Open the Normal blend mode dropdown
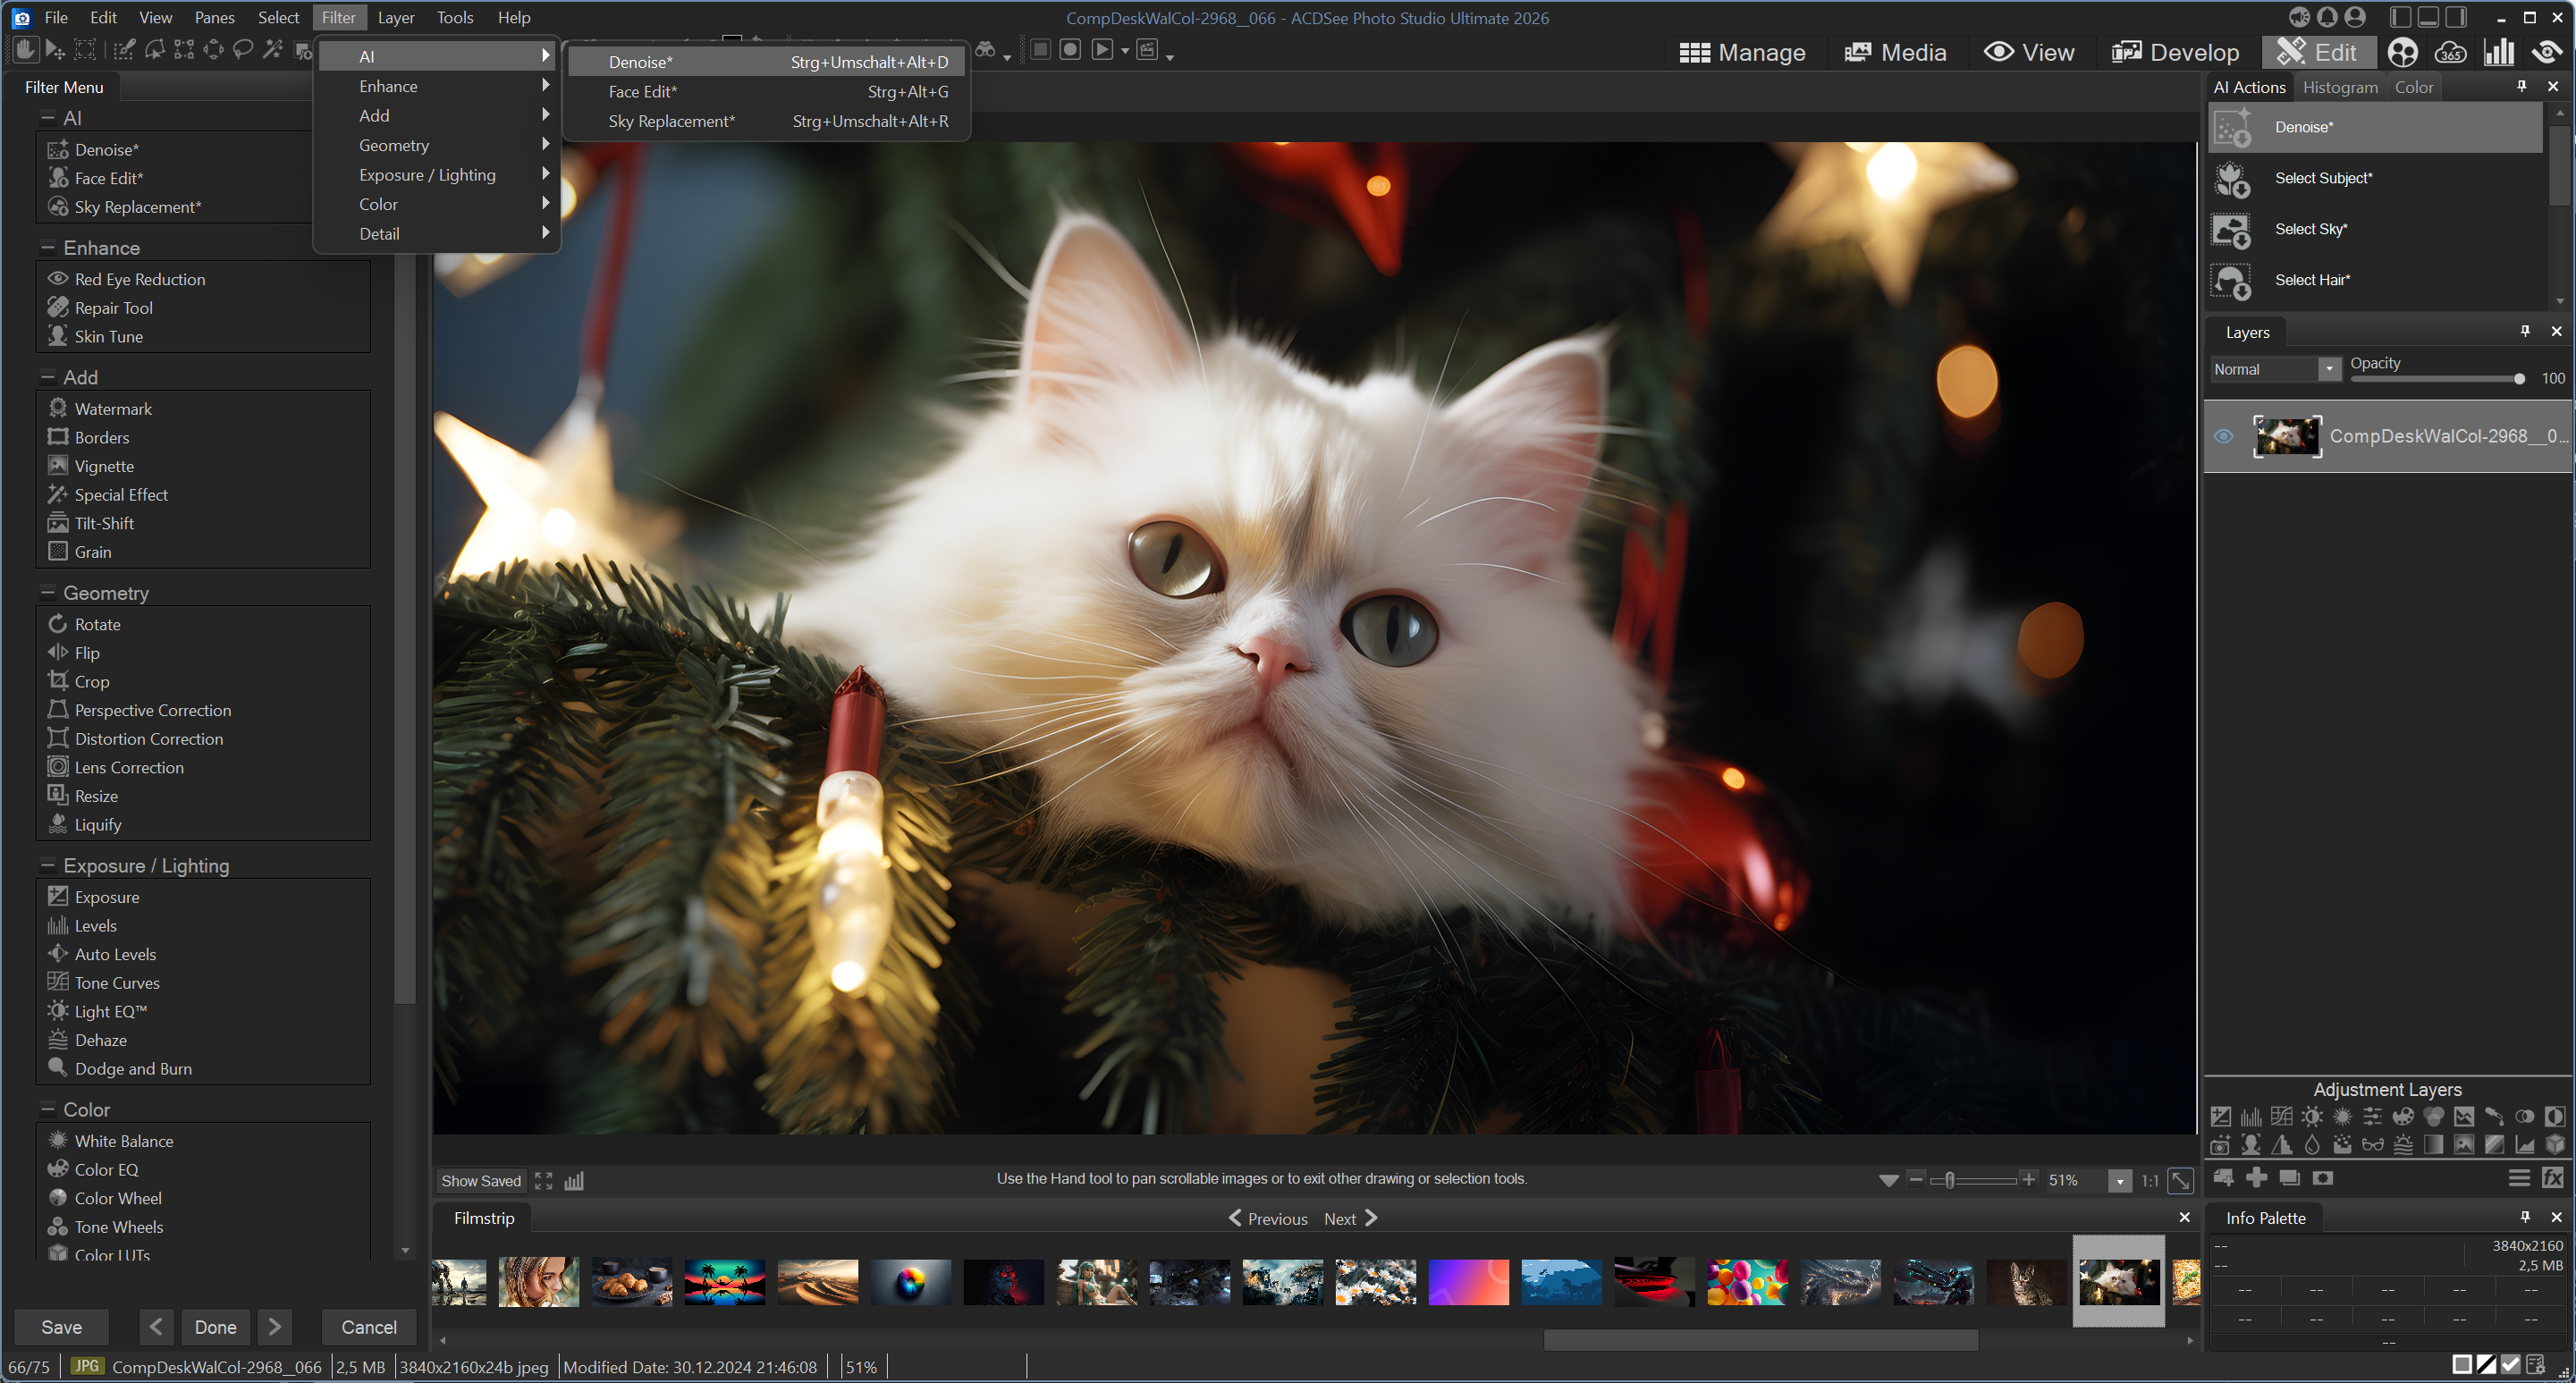This screenshot has width=2576, height=1383. pos(2329,369)
